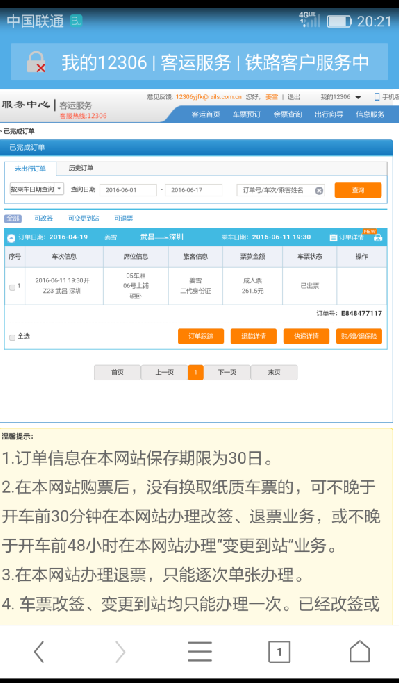399x683 pixels.
Task: Click the 票款金额 column header
Action: [x=253, y=257]
